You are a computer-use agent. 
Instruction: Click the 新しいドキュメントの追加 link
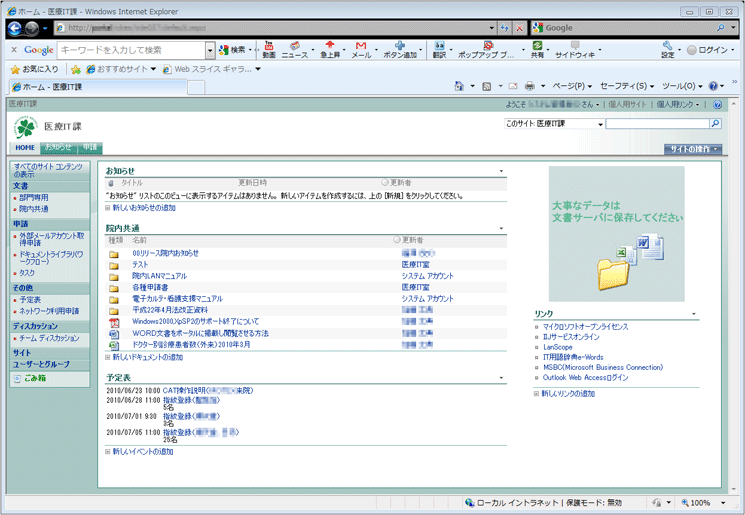pos(148,357)
